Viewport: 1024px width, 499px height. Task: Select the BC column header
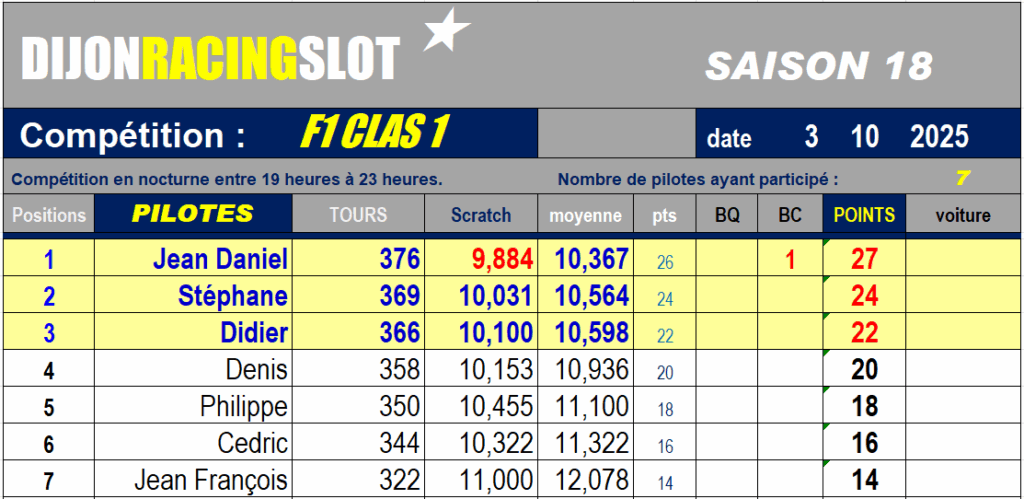click(790, 215)
